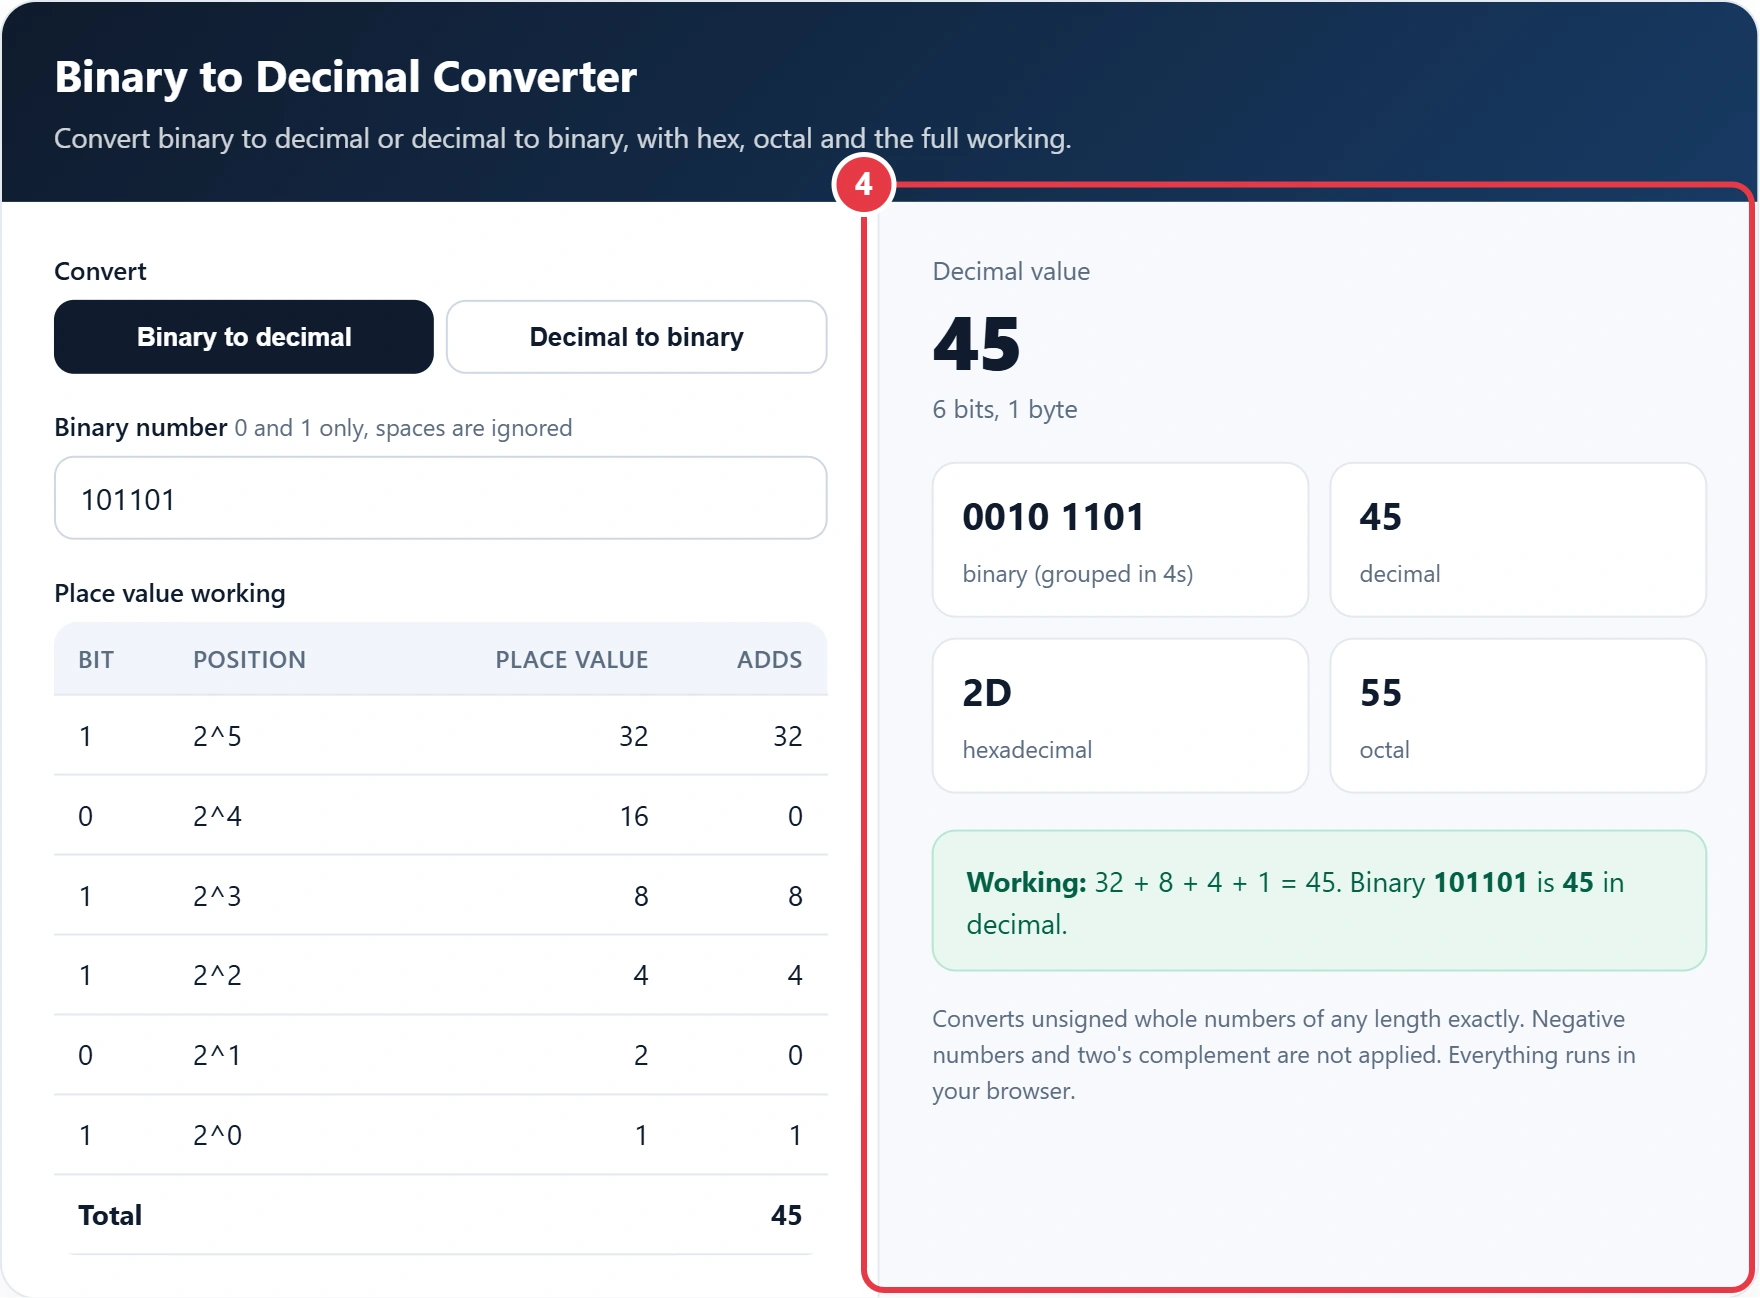Click the hexadecimal card showing 2D

click(x=1120, y=716)
